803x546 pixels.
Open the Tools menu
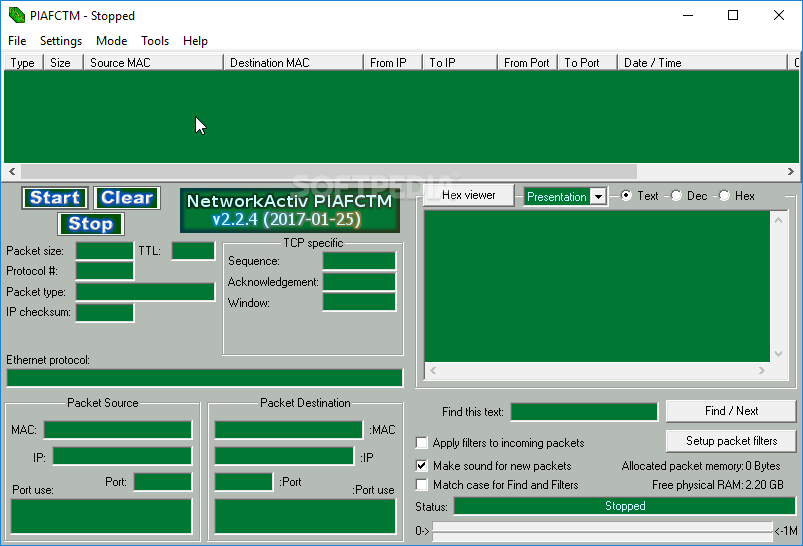tap(155, 41)
